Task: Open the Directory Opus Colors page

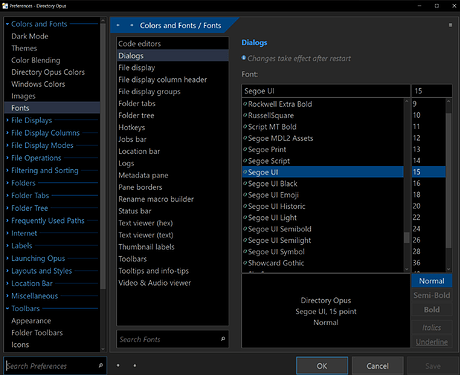Action: coord(48,72)
